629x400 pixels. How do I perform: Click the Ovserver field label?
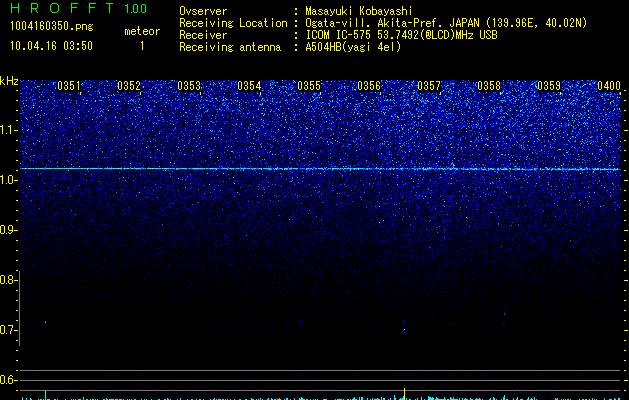pyautogui.click(x=203, y=11)
